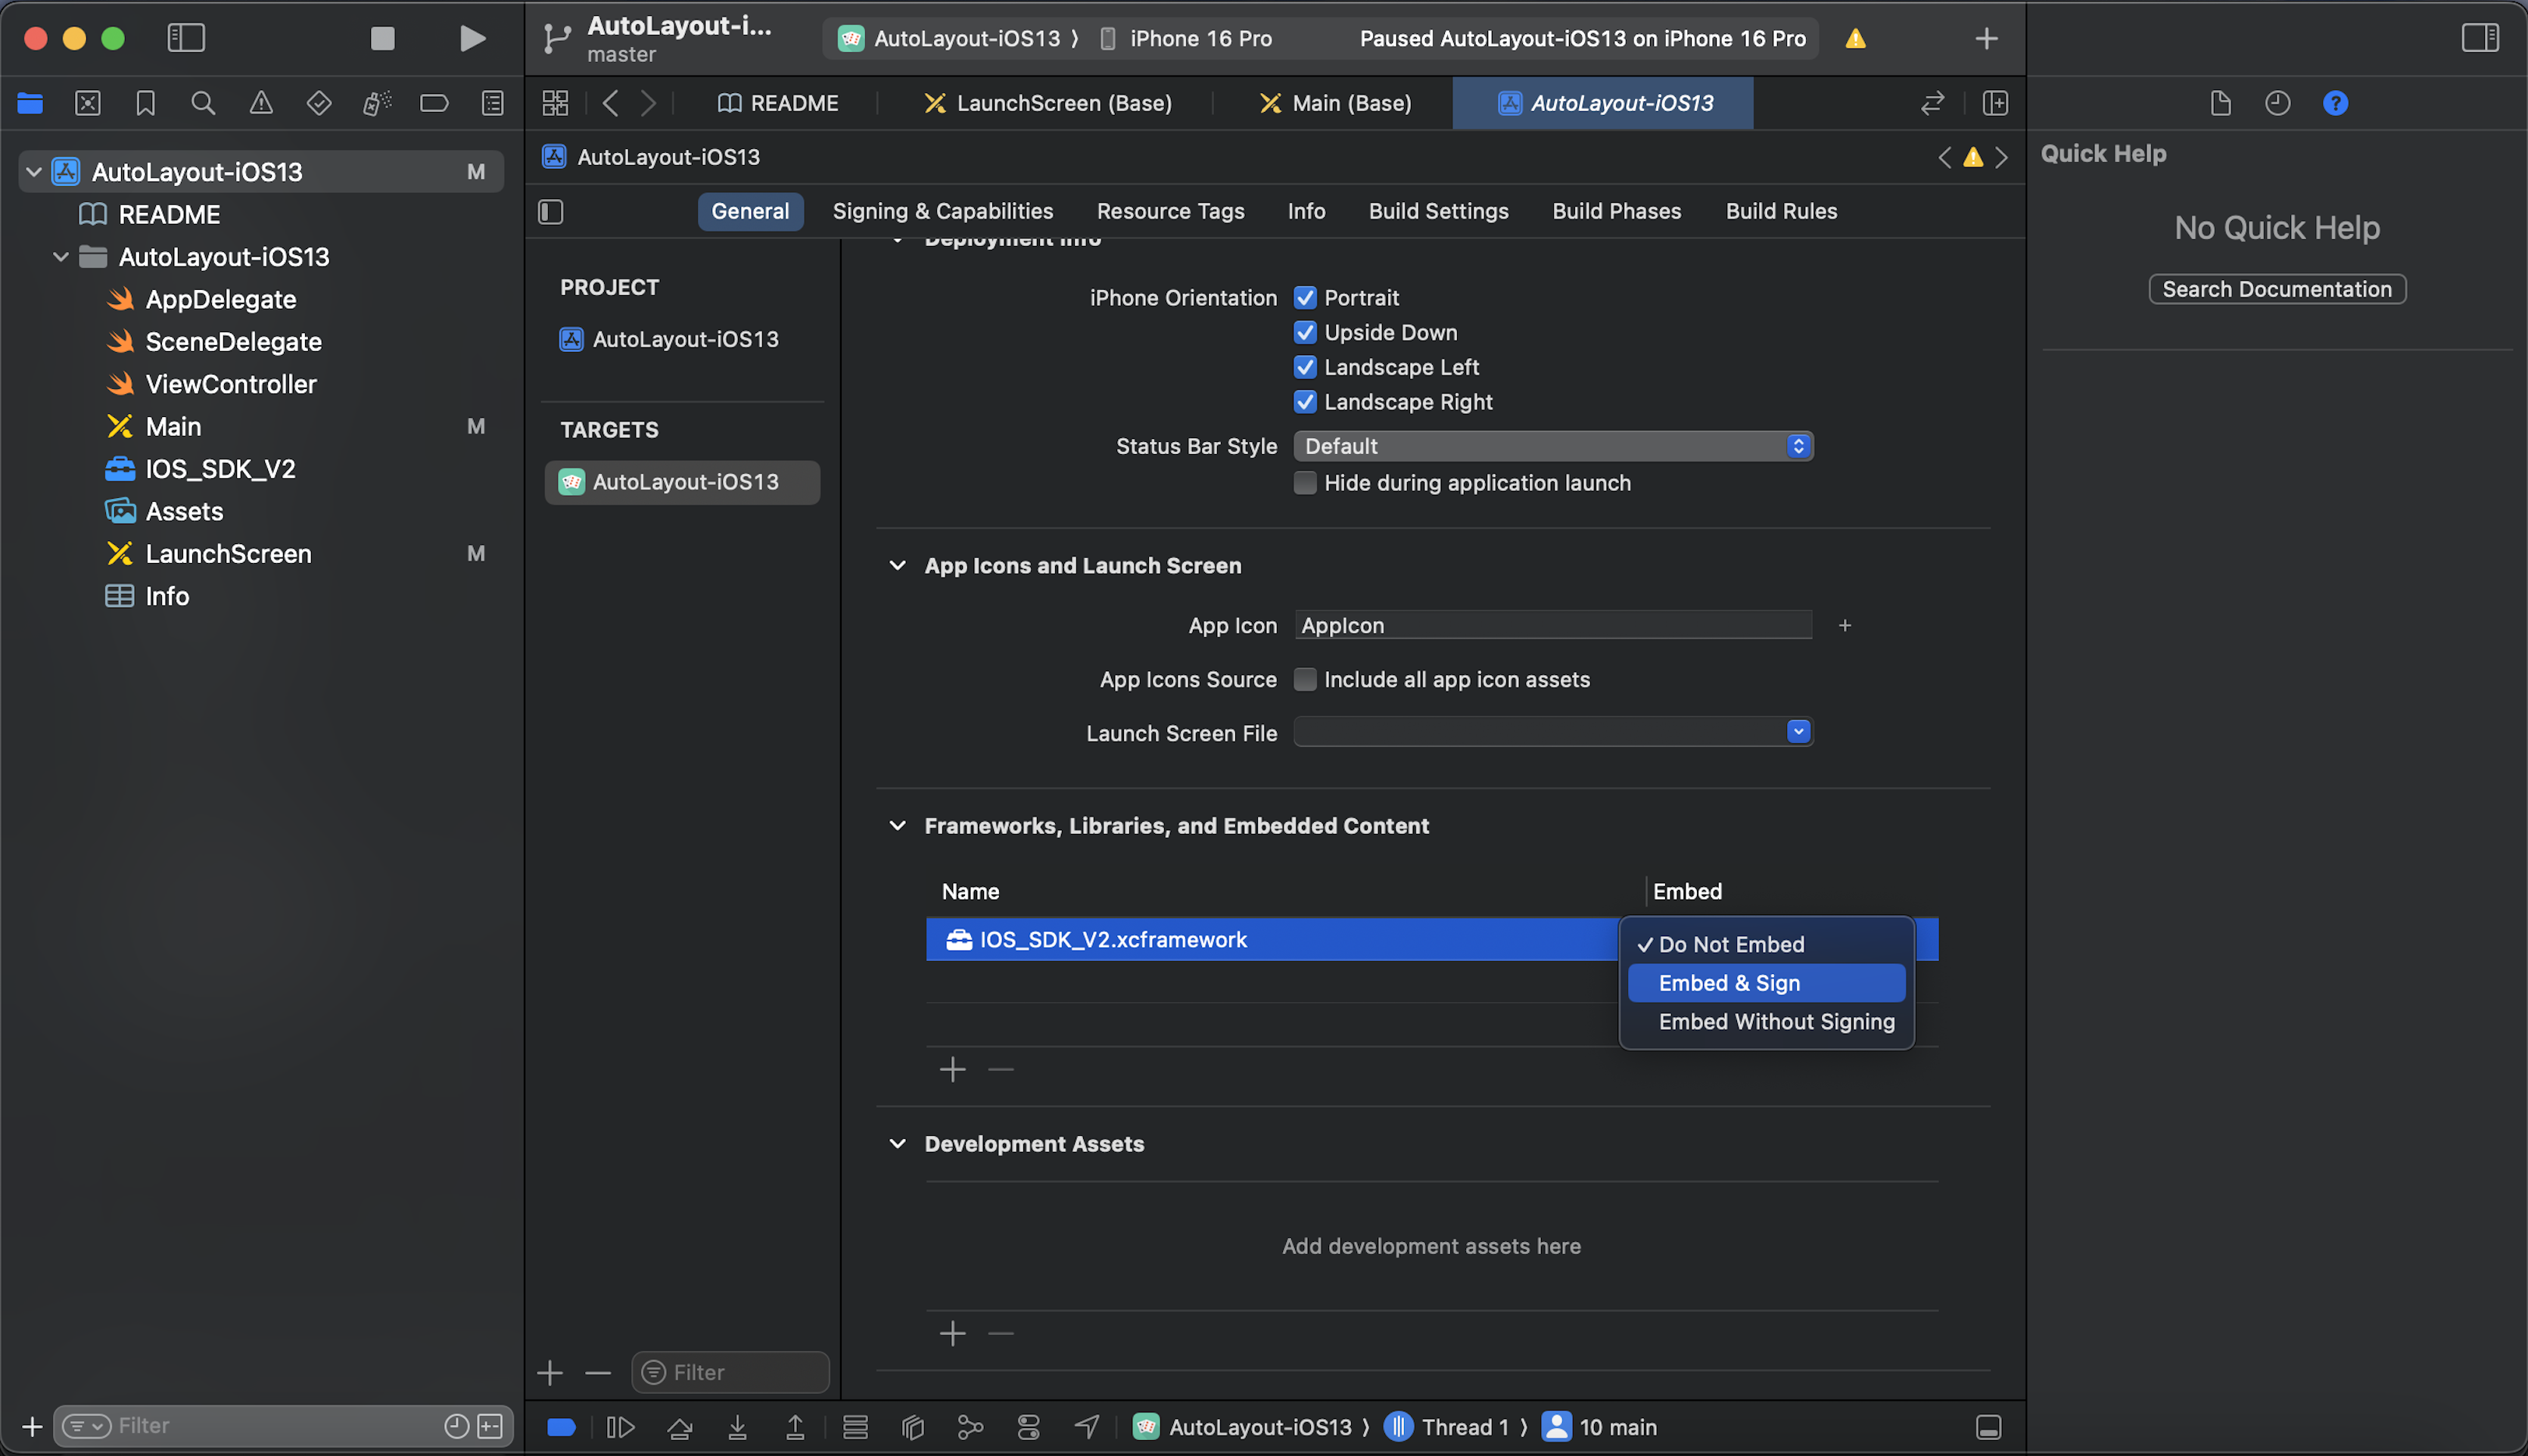Open the LaunchScreen (Base) editor tab
This screenshot has width=2528, height=1456.
point(1046,103)
